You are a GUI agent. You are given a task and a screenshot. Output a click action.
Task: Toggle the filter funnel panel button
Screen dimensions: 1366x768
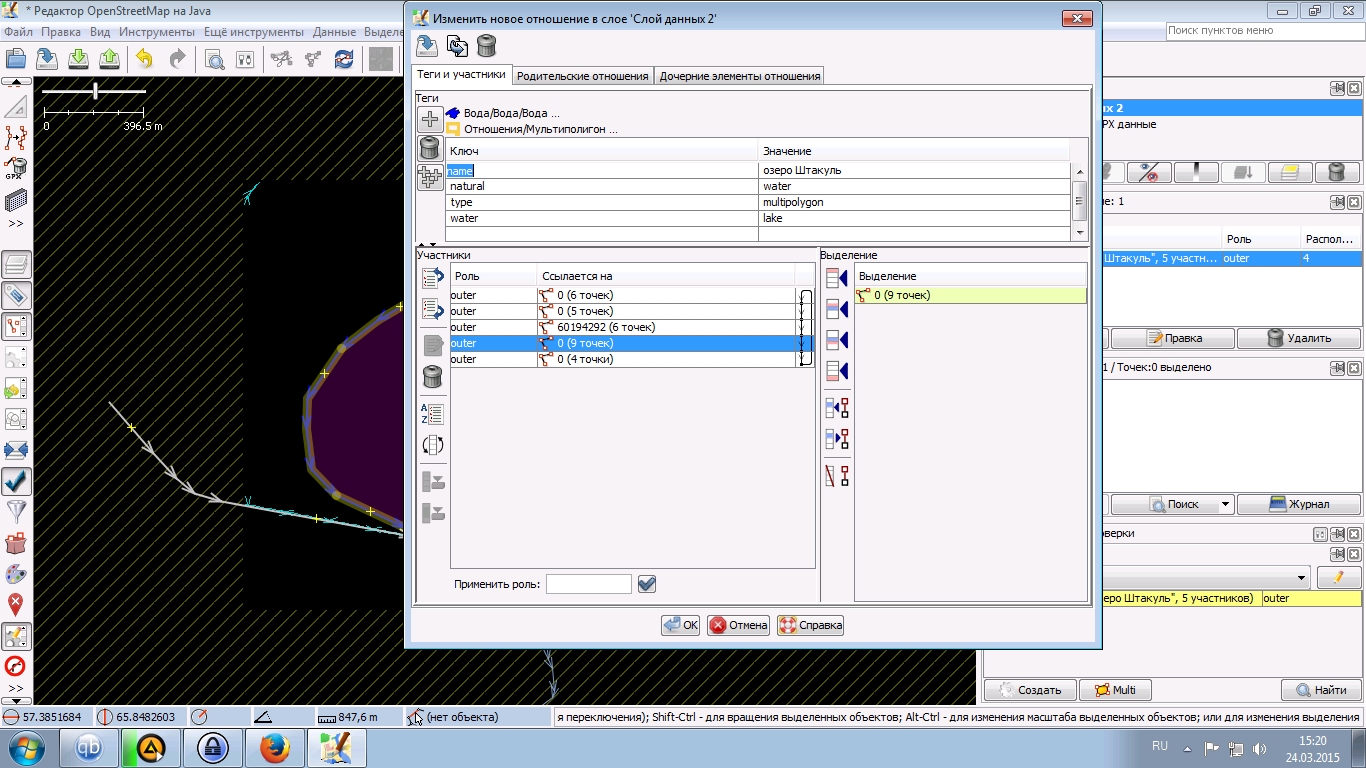click(x=17, y=512)
